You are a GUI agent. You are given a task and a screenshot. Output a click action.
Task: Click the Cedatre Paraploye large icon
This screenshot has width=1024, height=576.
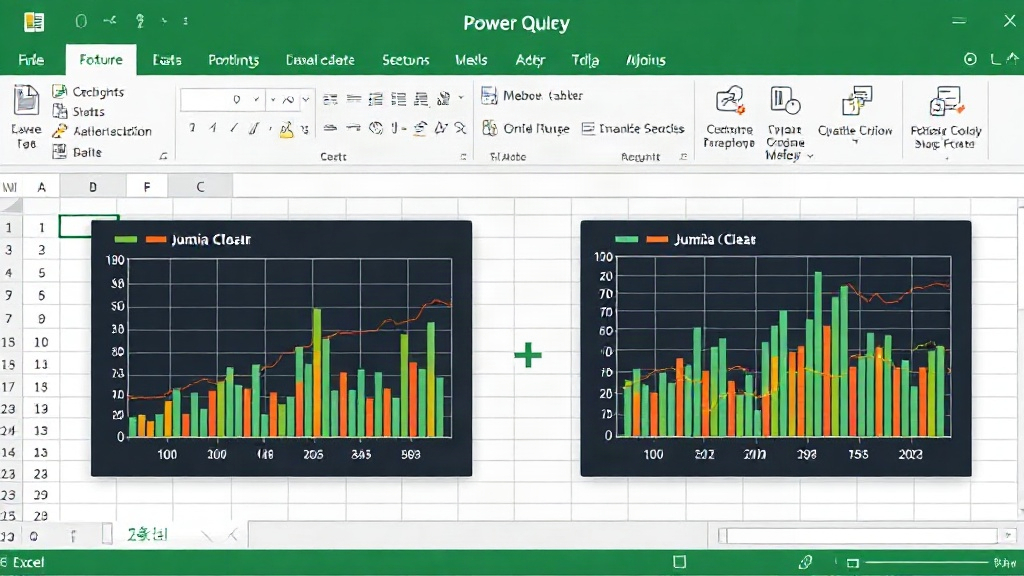[729, 101]
